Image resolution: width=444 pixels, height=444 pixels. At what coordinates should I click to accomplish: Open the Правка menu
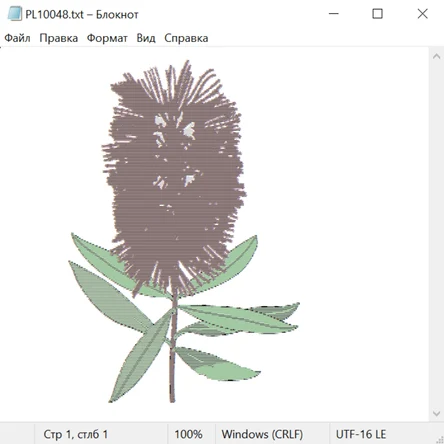click(59, 38)
